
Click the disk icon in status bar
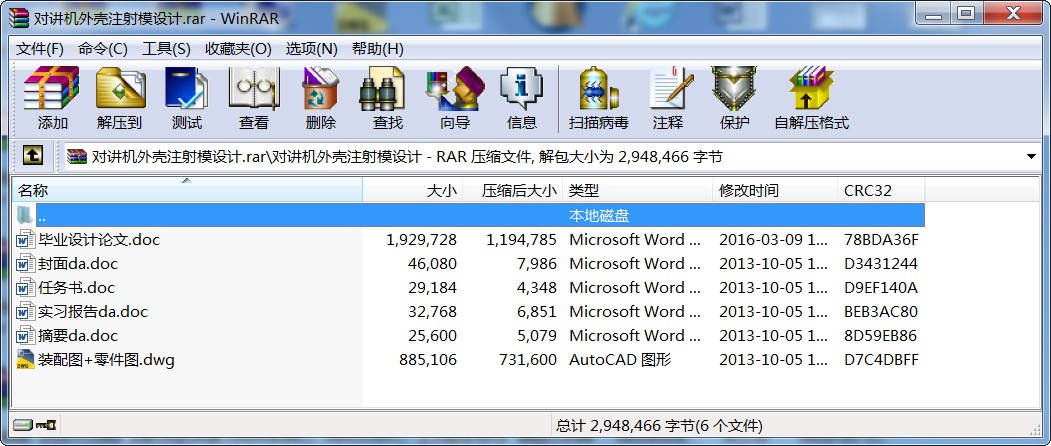point(23,425)
